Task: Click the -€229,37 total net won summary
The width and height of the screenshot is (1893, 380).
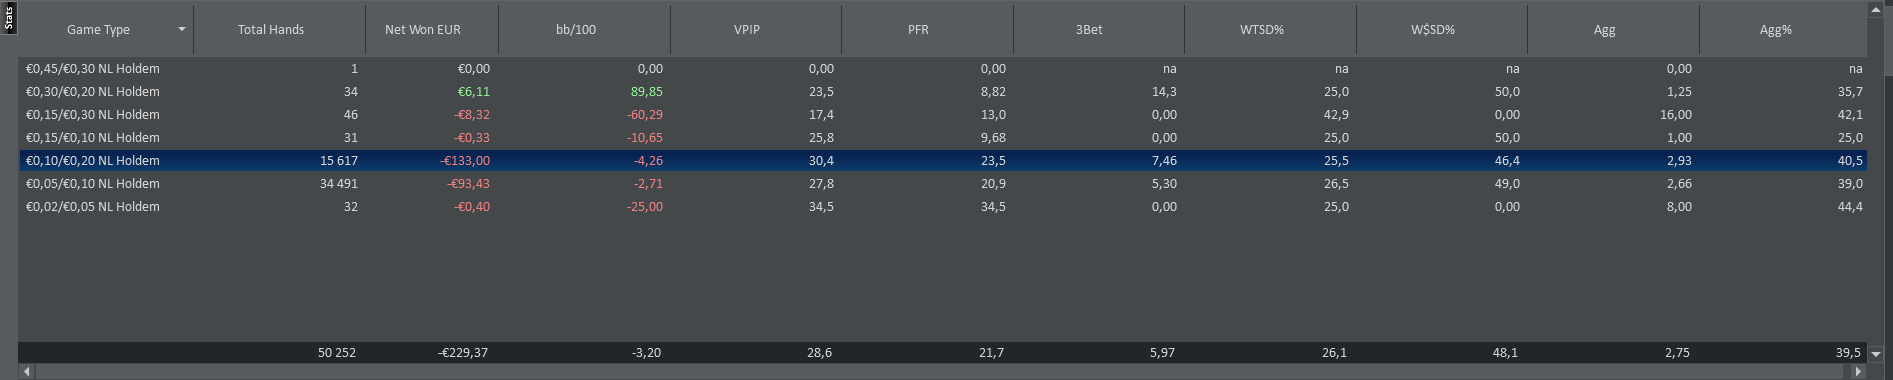Action: (463, 353)
